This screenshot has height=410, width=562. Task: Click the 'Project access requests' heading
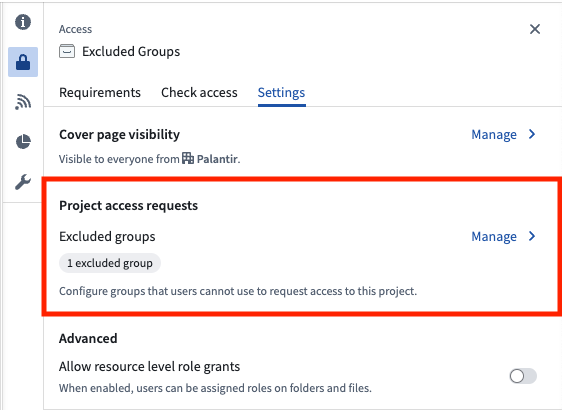(x=128, y=206)
